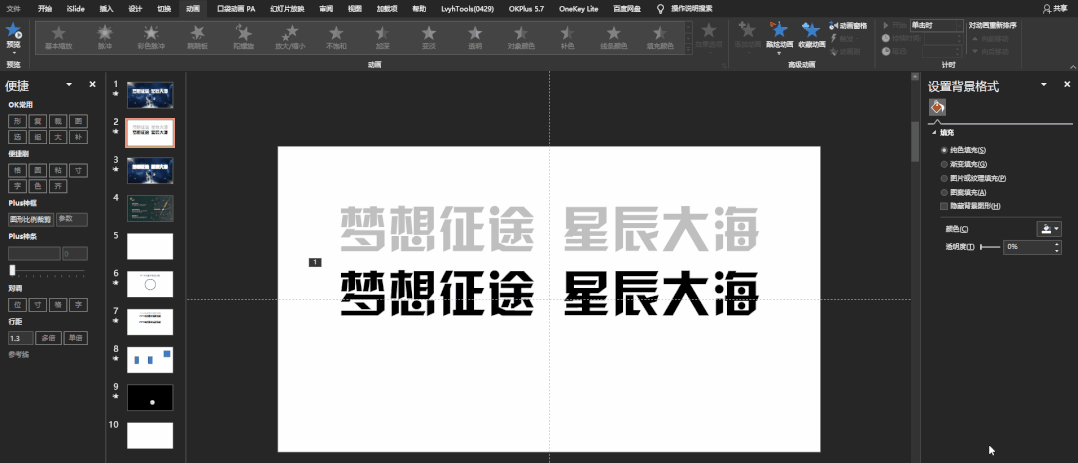This screenshot has height=463, width=1078.
Task: Select the 放大/缩小 animation
Action: click(289, 38)
